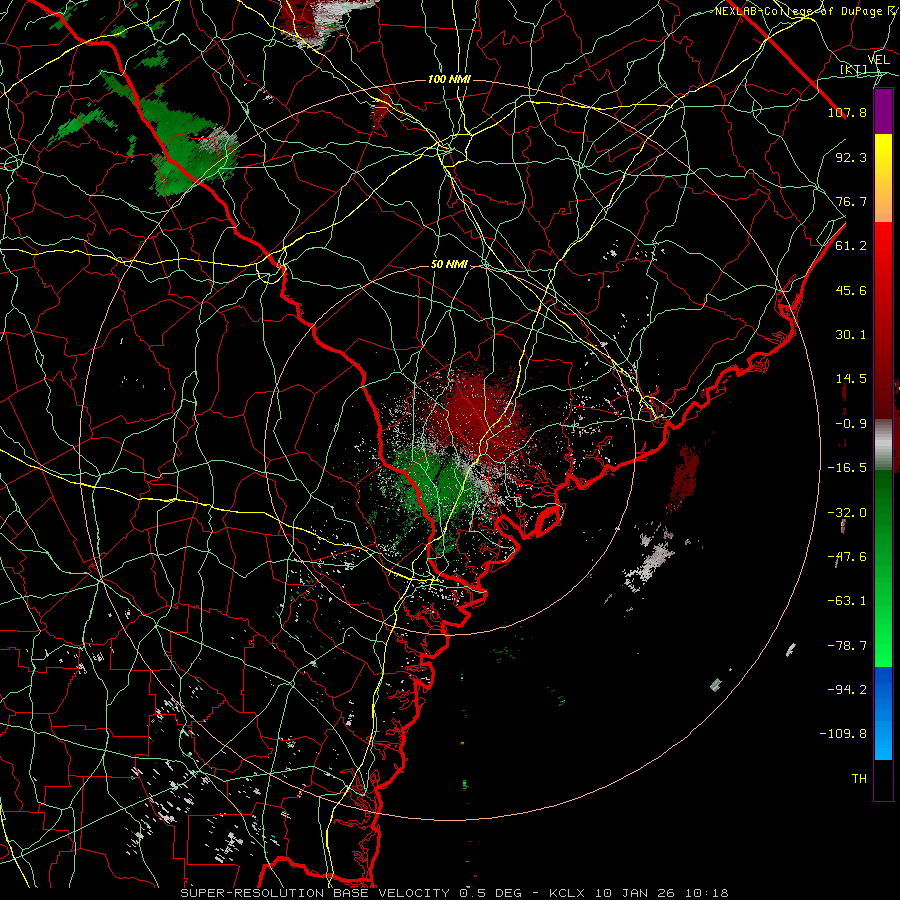The height and width of the screenshot is (900, 900).
Task: Click the -16.5 scale value
Action: [847, 468]
